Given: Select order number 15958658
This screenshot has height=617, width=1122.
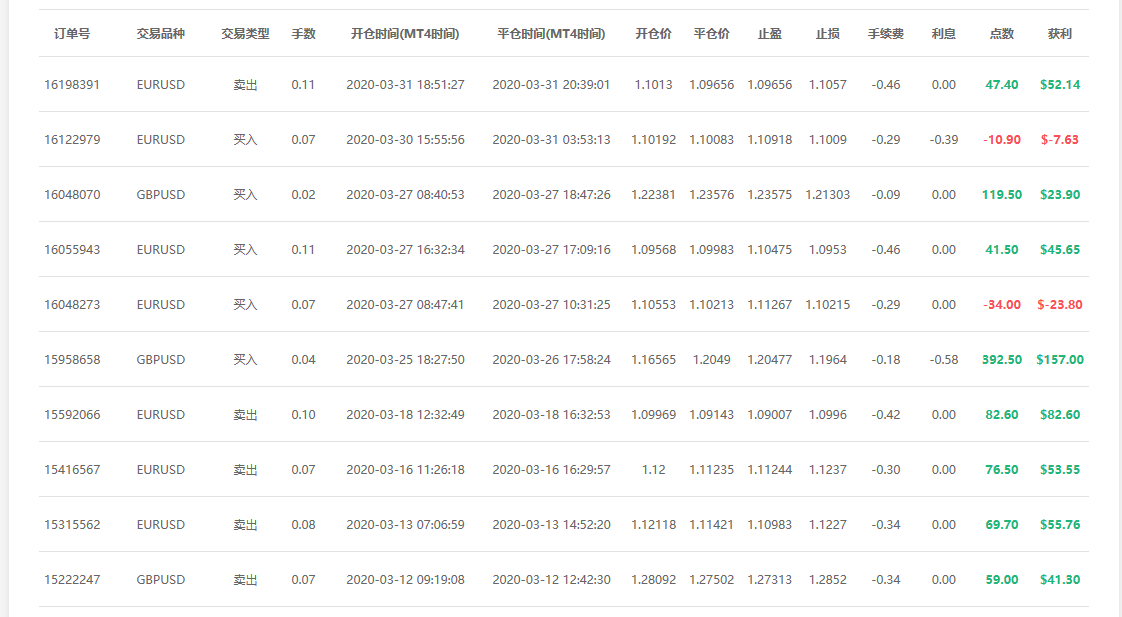Looking at the screenshot, I should [72, 359].
